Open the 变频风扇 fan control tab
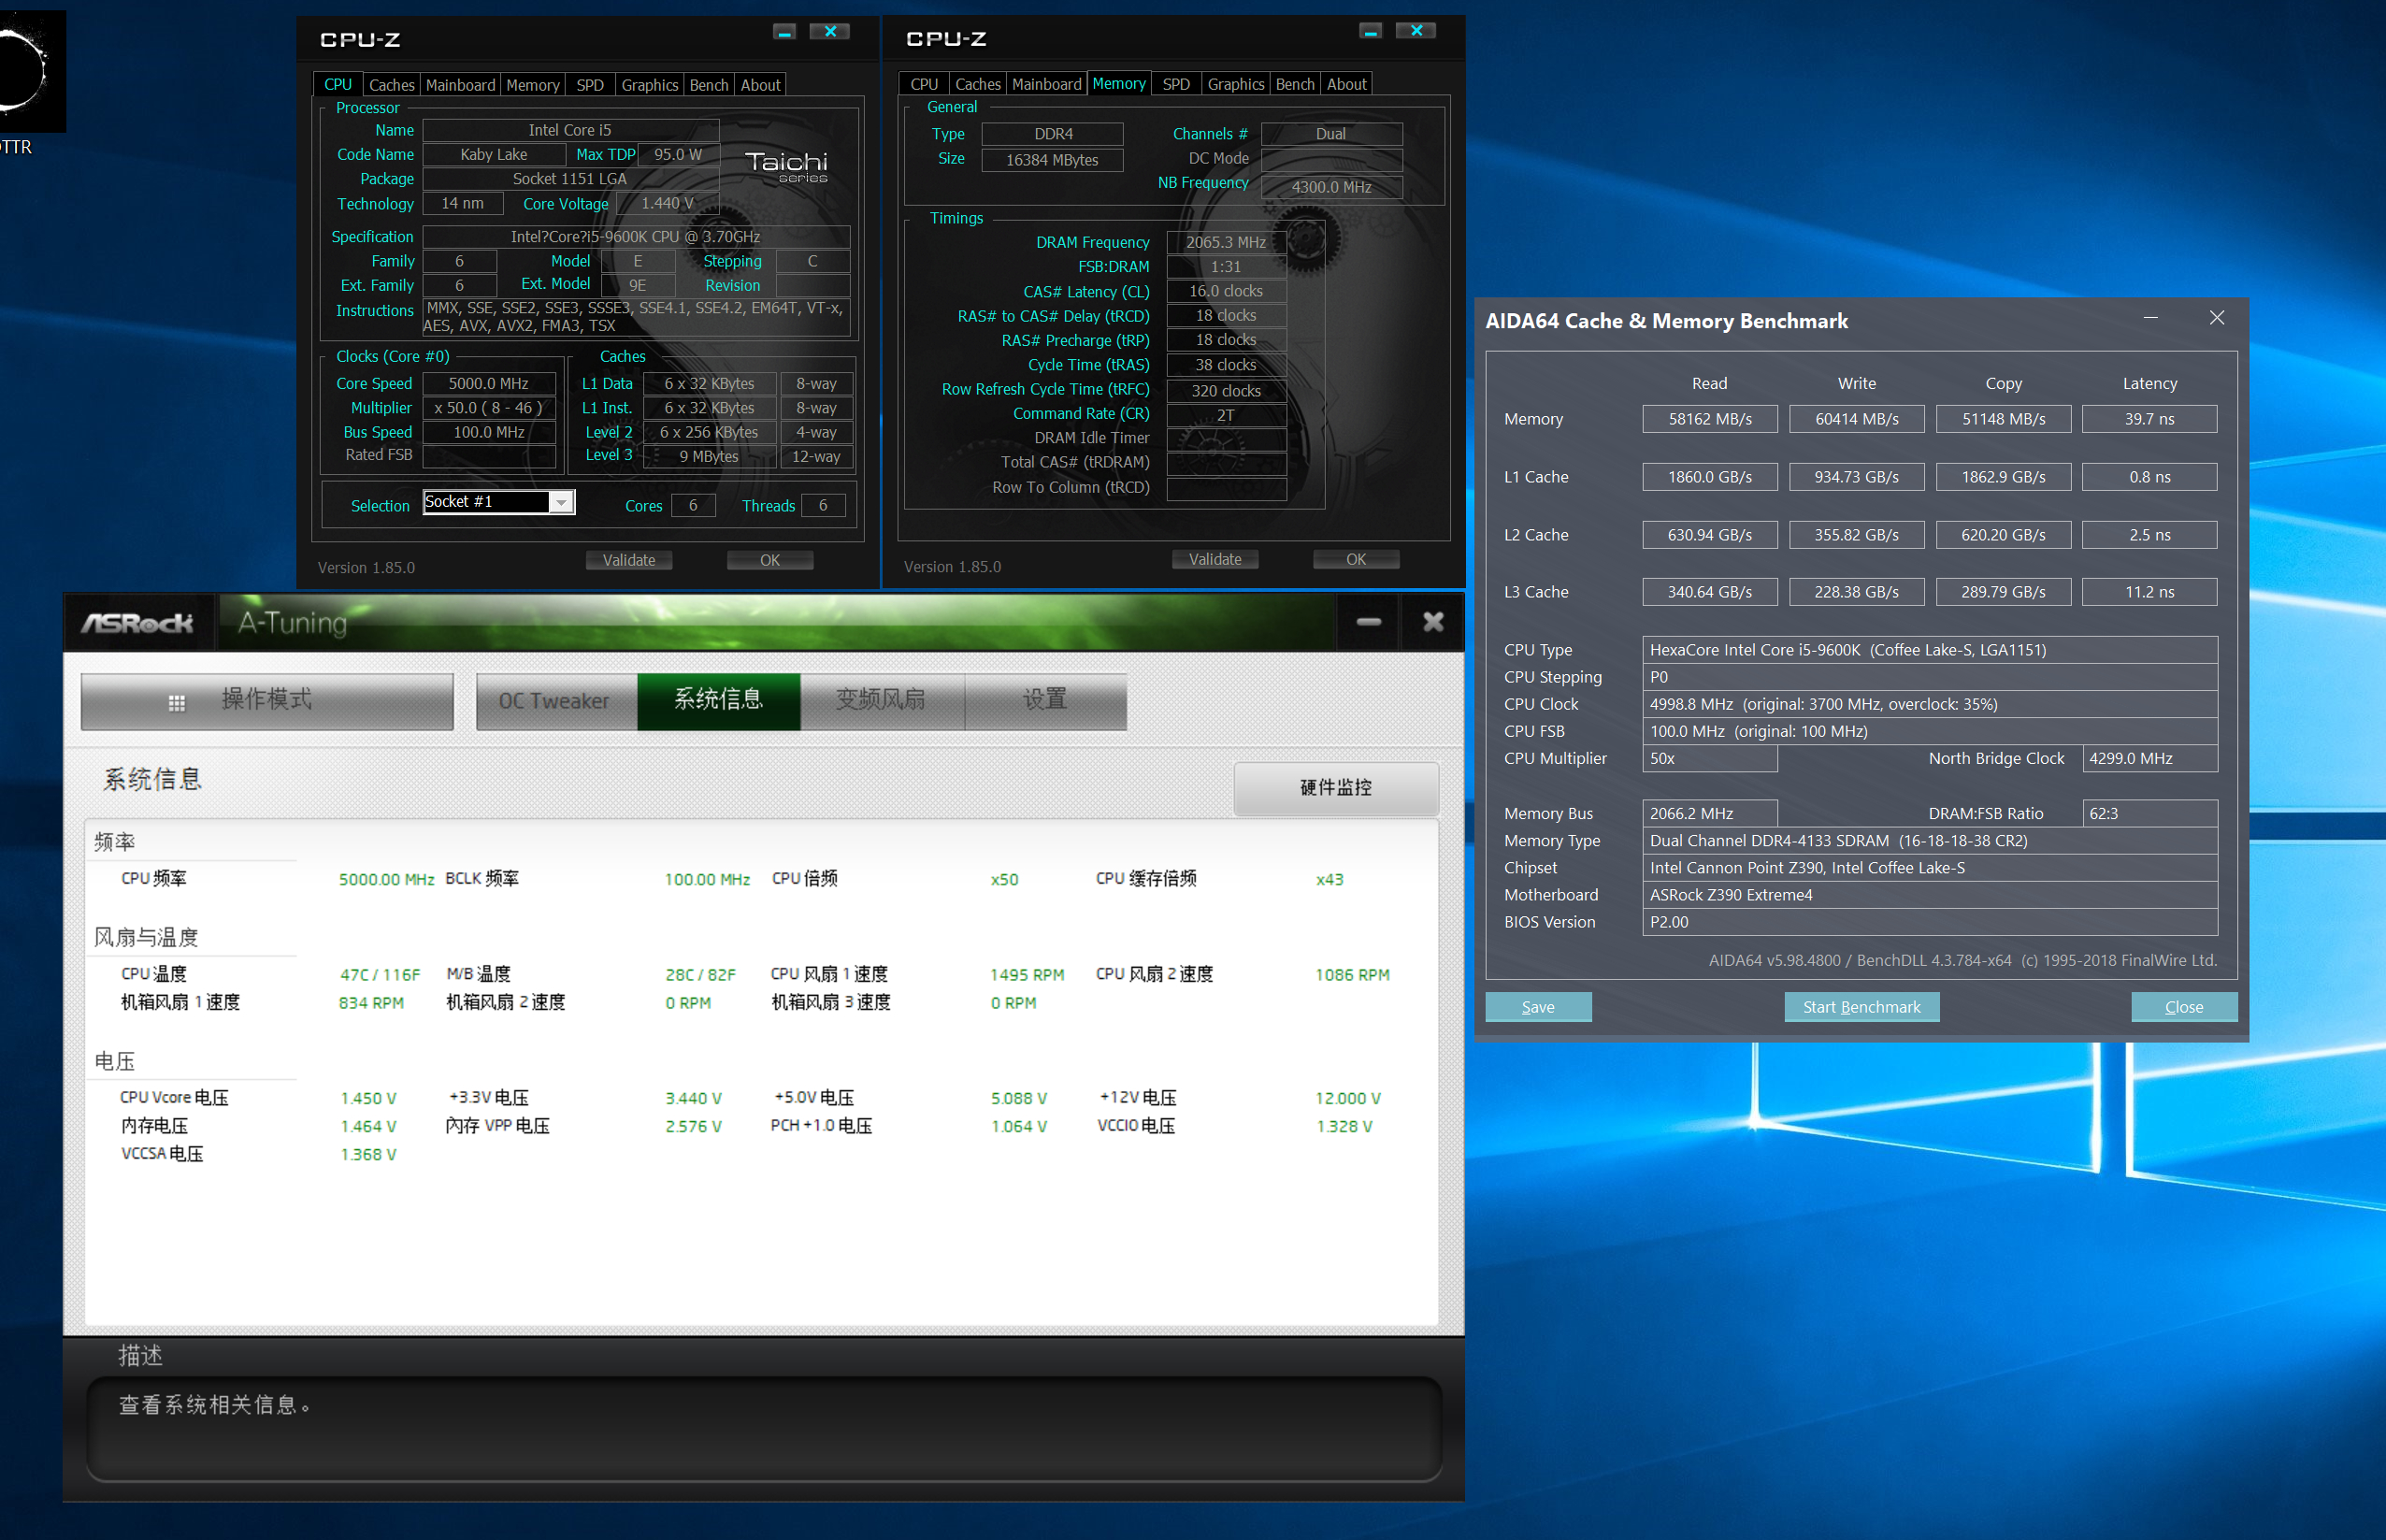 (882, 701)
